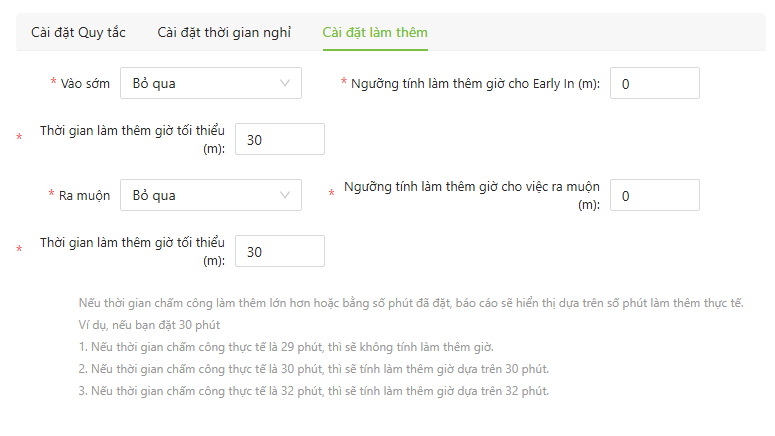
Task: Click the minimum overtime field below Ra muộn
Action: click(279, 251)
